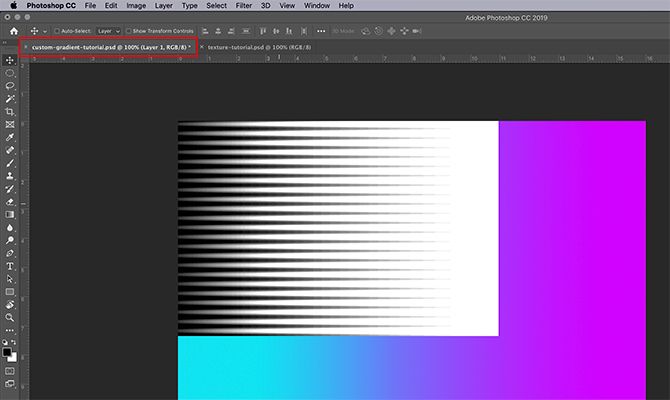670x400 pixels.
Task: Select the Lasso tool
Action: pos(10,86)
